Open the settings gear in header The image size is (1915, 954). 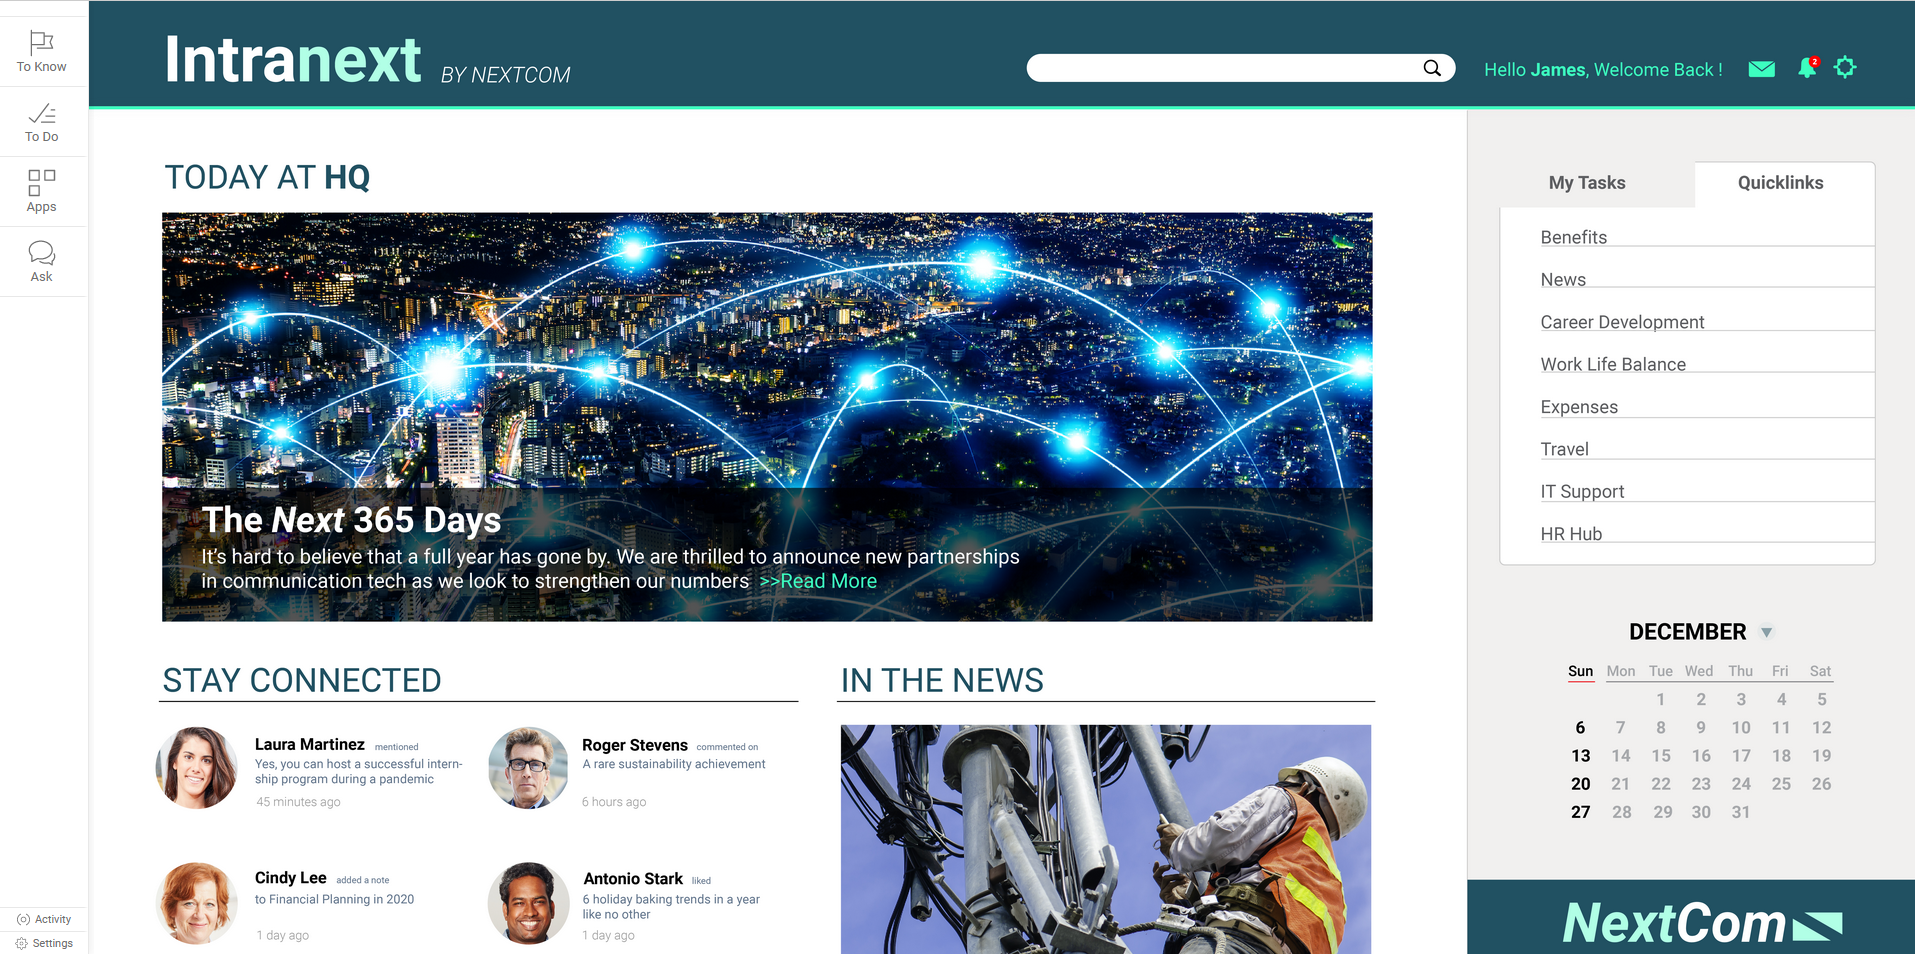pyautogui.click(x=1845, y=67)
